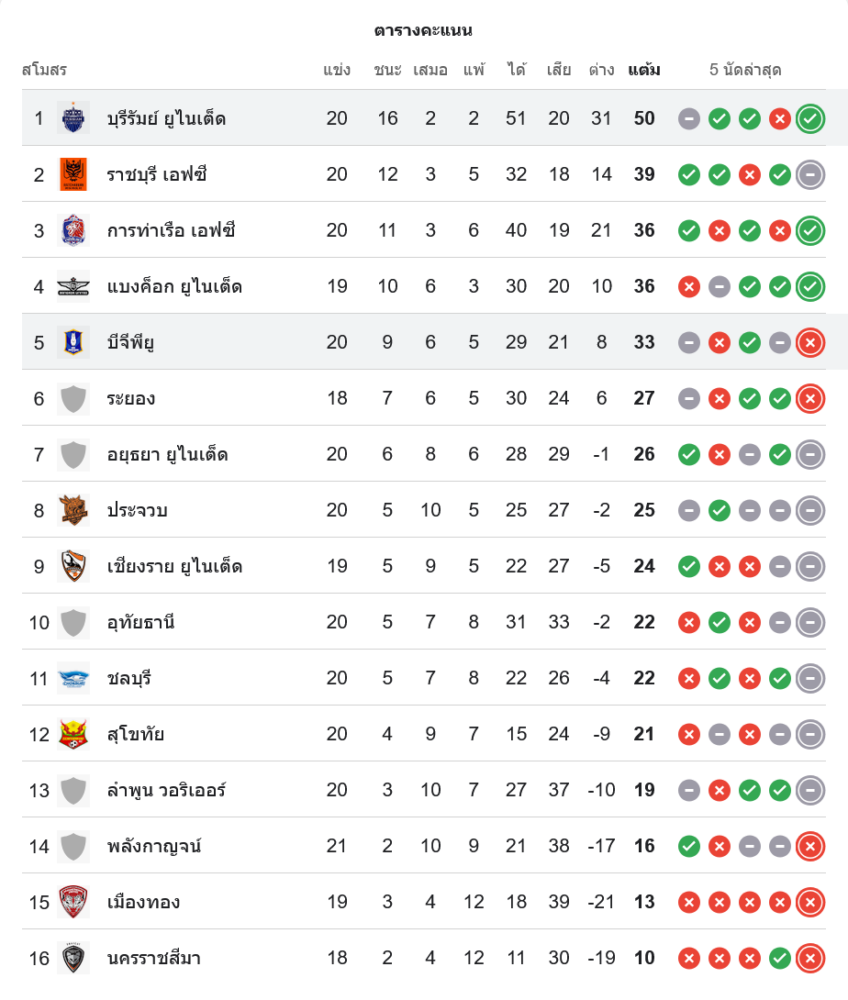The image size is (848, 1000).
Task: Click the Chiangrai United club crest
Action: click(73, 567)
